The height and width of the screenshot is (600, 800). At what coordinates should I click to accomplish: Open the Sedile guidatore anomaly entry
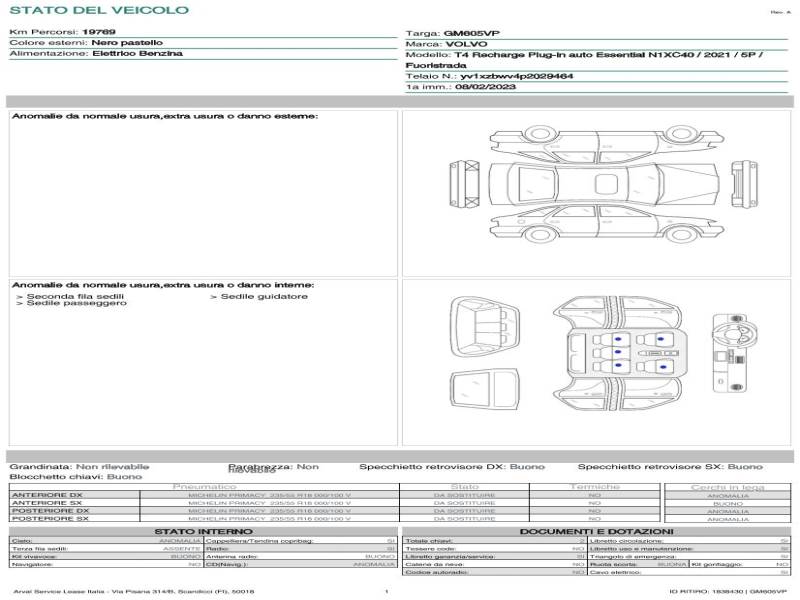click(259, 296)
